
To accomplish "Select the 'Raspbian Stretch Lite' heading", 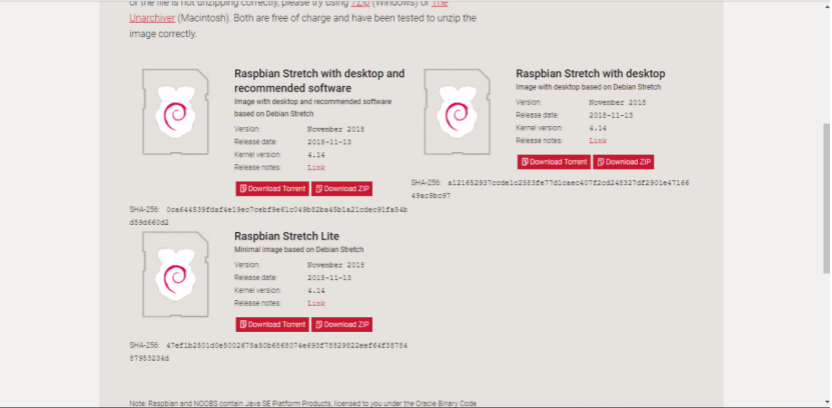I will coord(287,236).
